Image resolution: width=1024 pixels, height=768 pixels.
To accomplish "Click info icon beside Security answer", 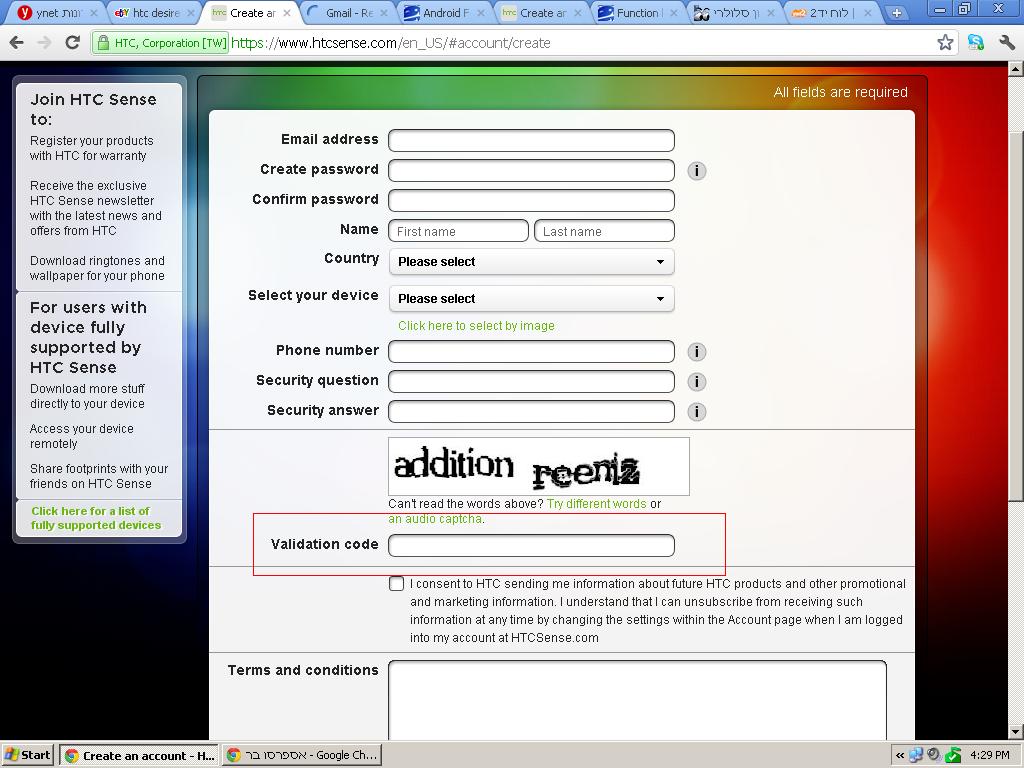I will click(x=697, y=412).
